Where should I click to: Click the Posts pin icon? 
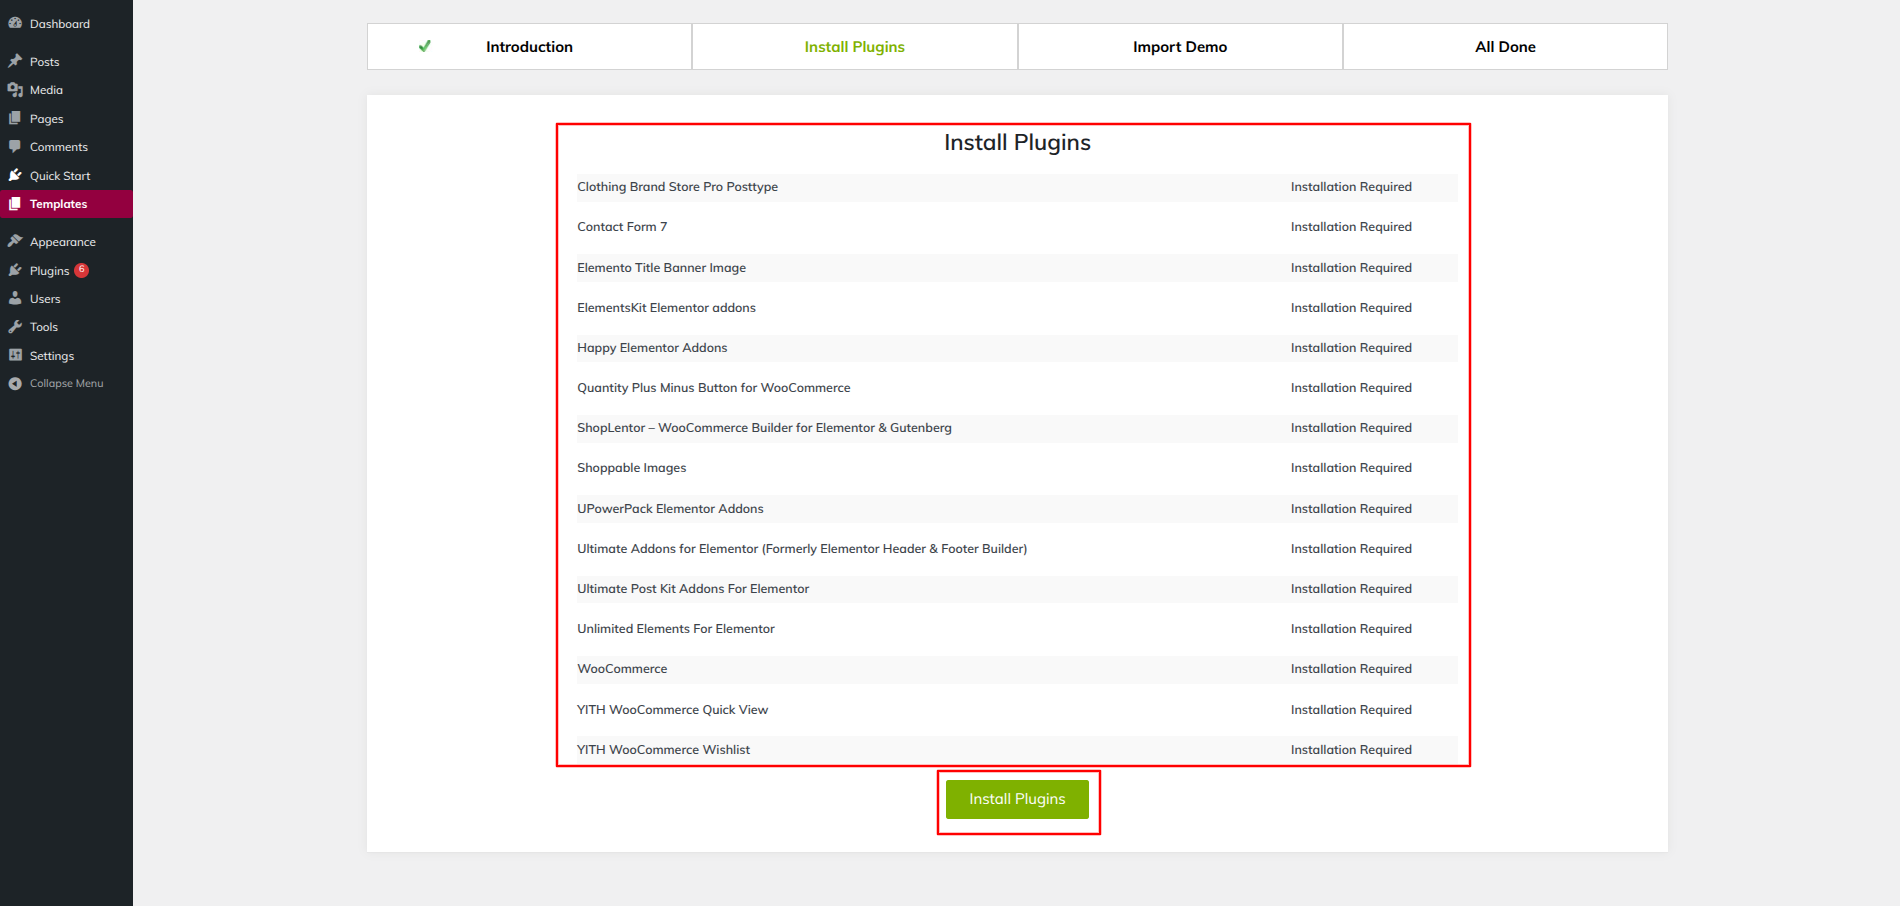click(15, 61)
